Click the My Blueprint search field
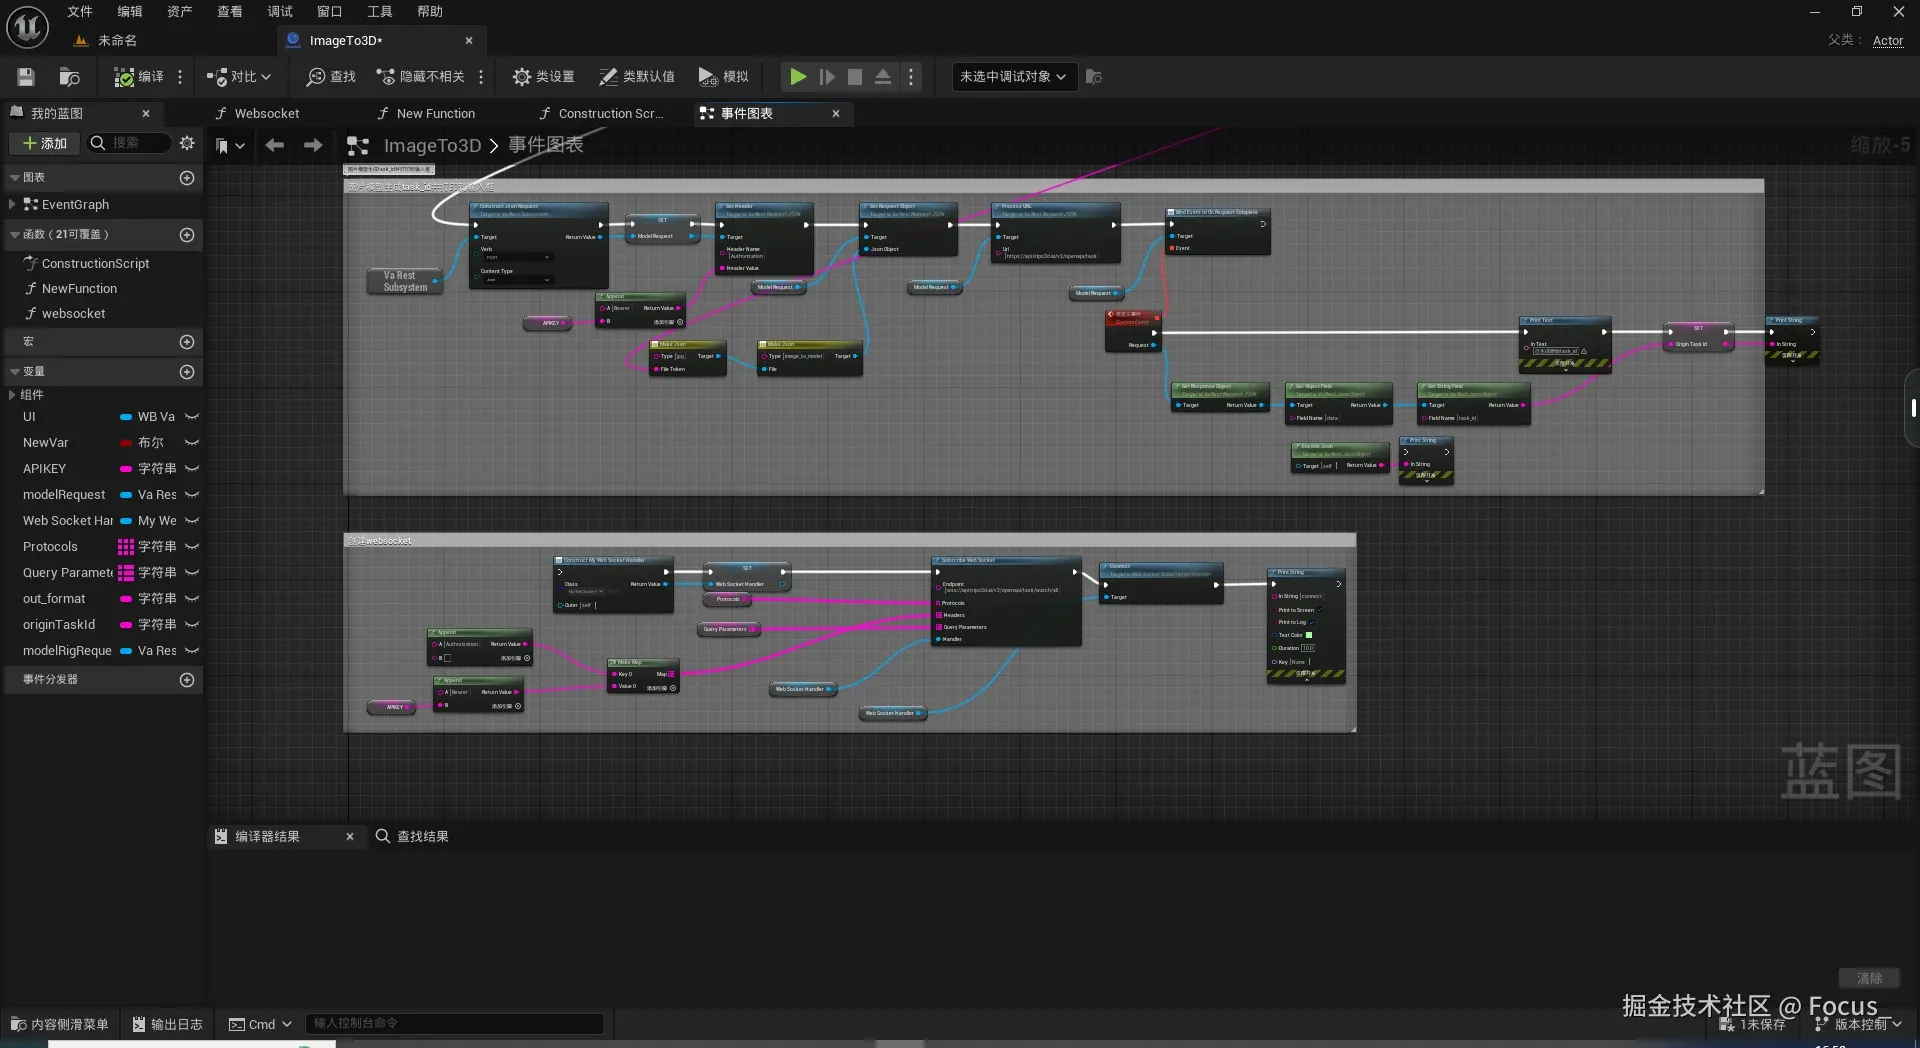Screen dimensions: 1920x1048 (128, 143)
